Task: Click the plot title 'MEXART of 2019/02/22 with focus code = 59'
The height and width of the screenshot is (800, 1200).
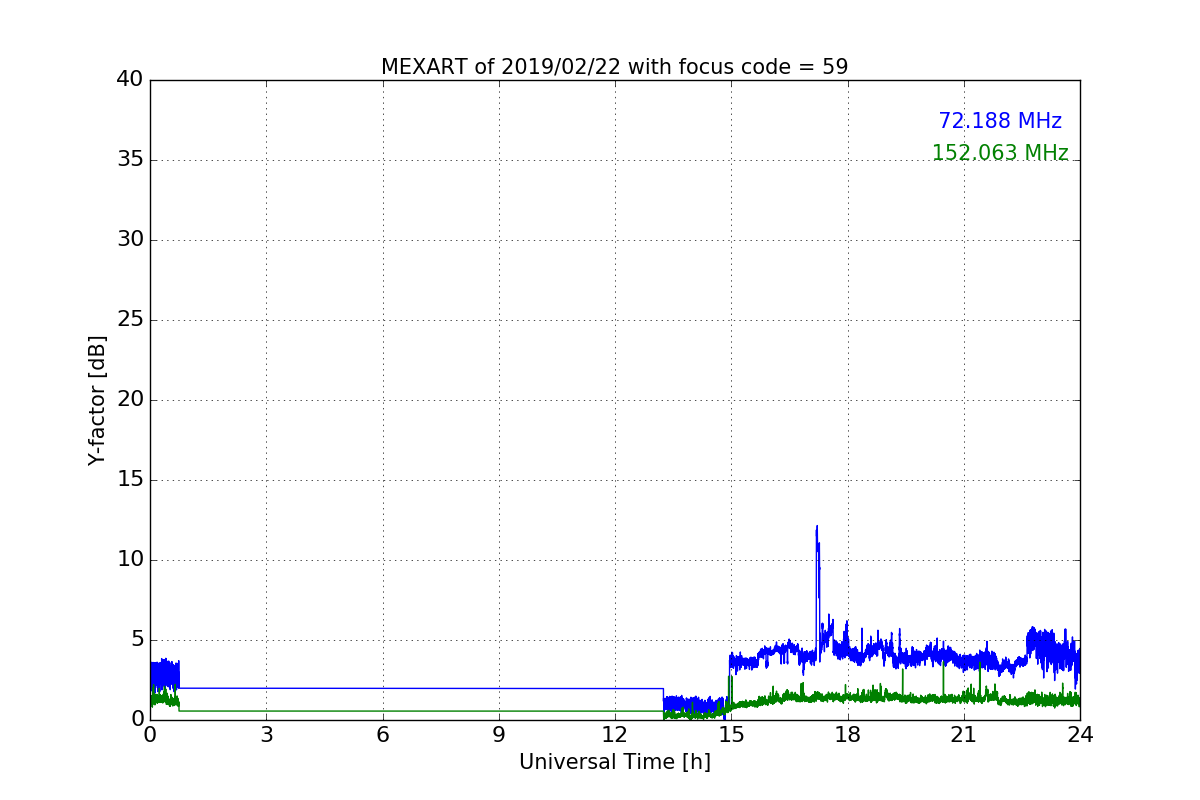Action: coord(614,67)
